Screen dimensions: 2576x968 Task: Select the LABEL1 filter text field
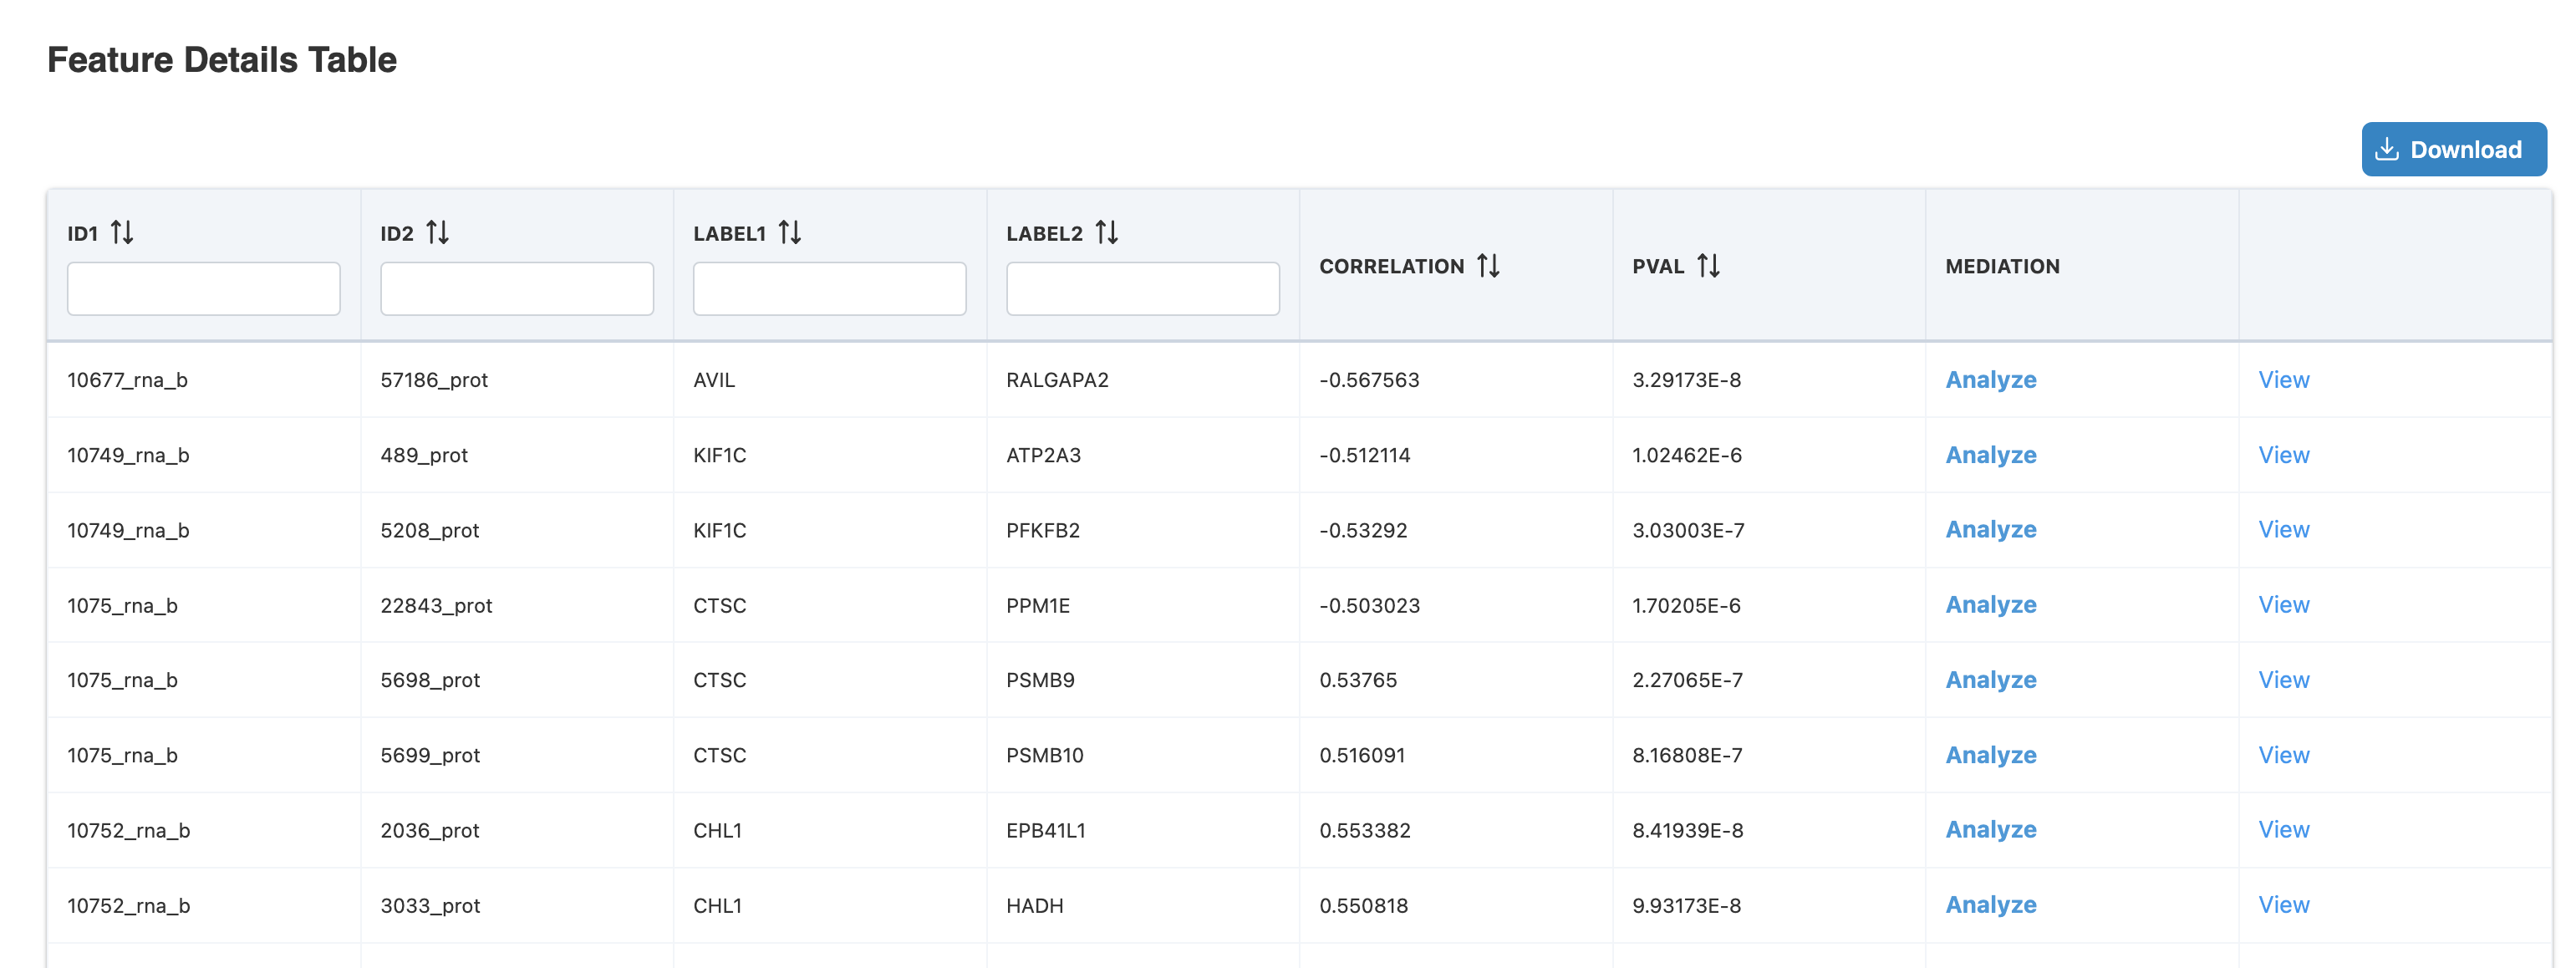[829, 288]
